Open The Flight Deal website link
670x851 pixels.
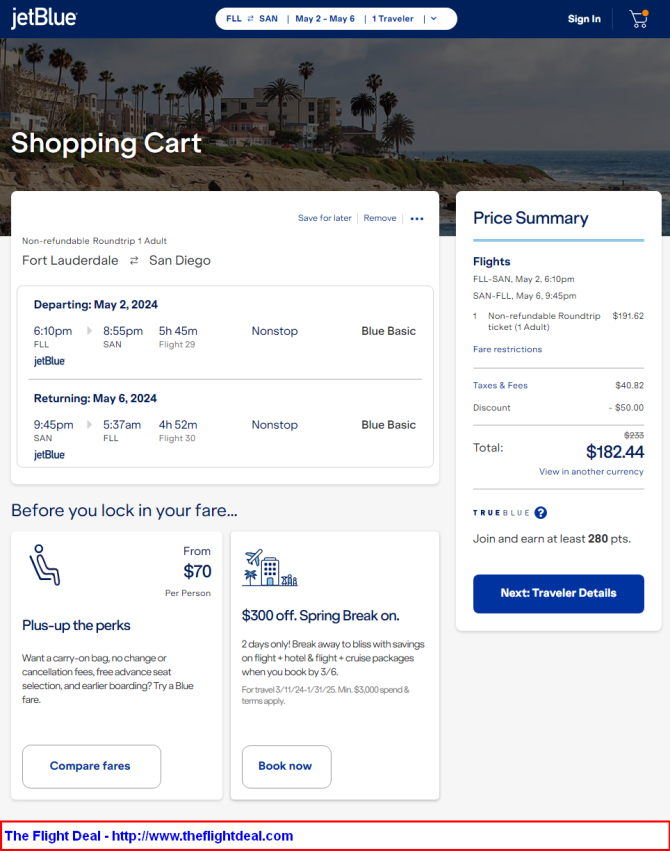149,836
